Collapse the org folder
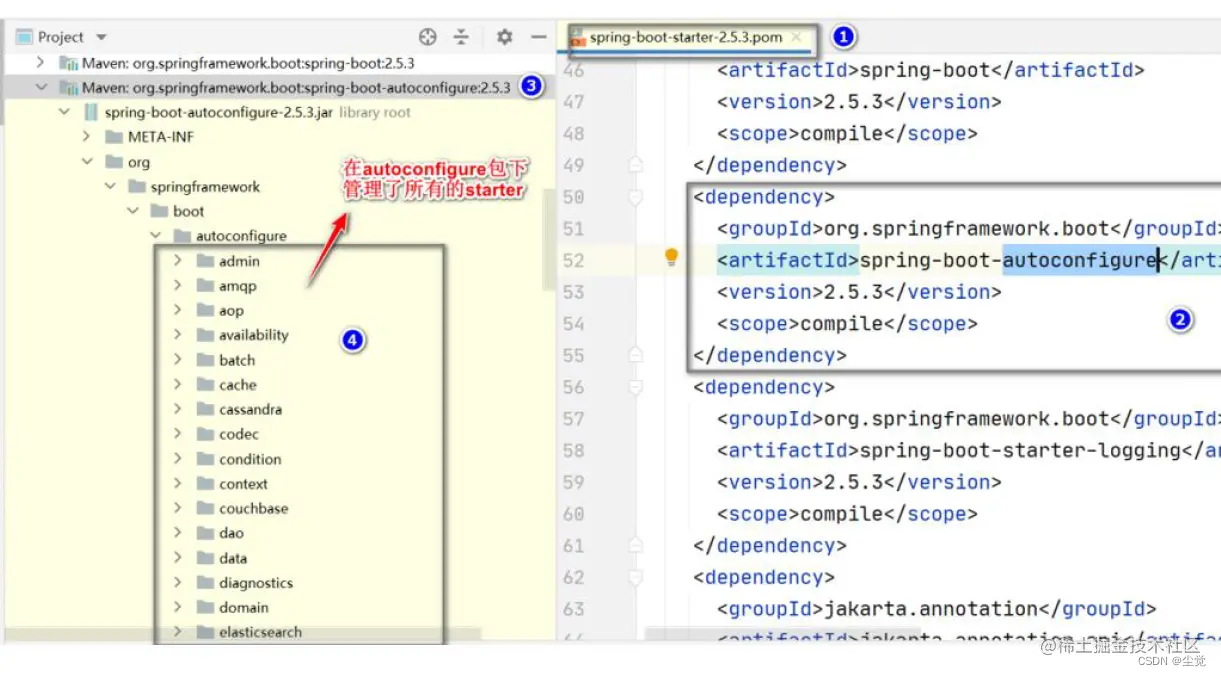Viewport: 1221px width, 676px height. [87, 161]
